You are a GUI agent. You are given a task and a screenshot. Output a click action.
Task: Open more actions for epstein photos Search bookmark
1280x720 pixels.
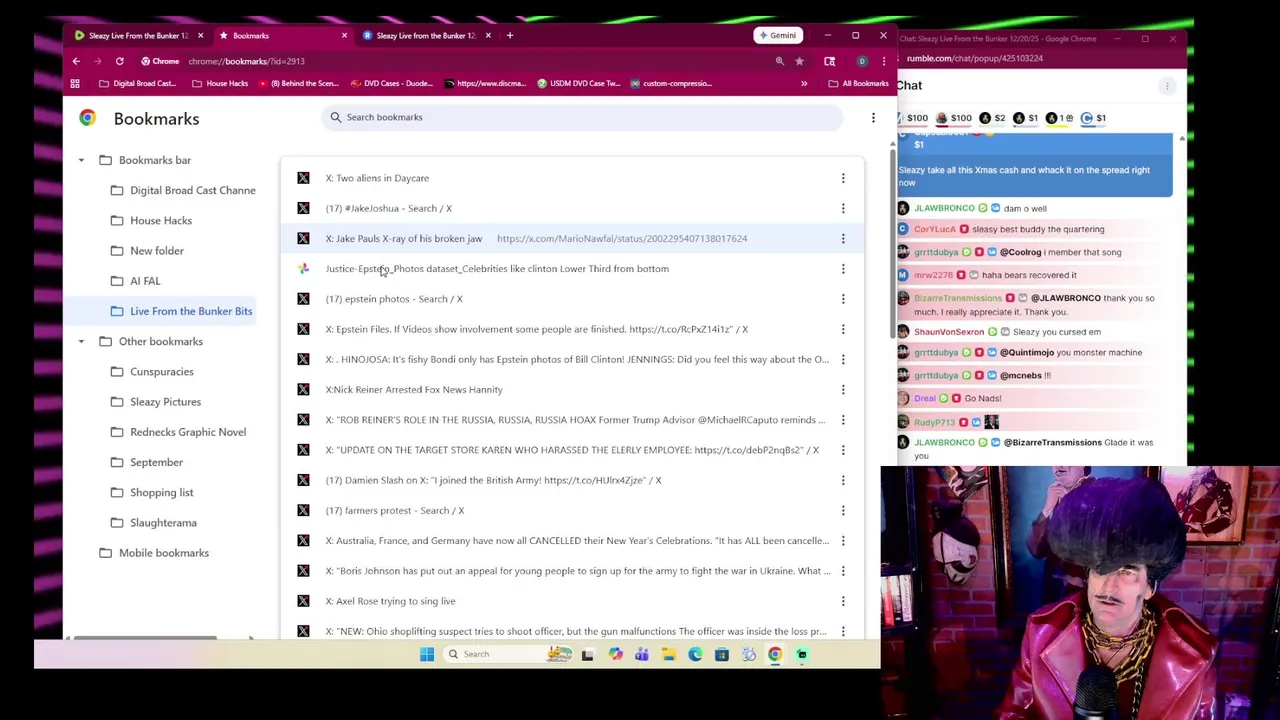[x=843, y=299]
